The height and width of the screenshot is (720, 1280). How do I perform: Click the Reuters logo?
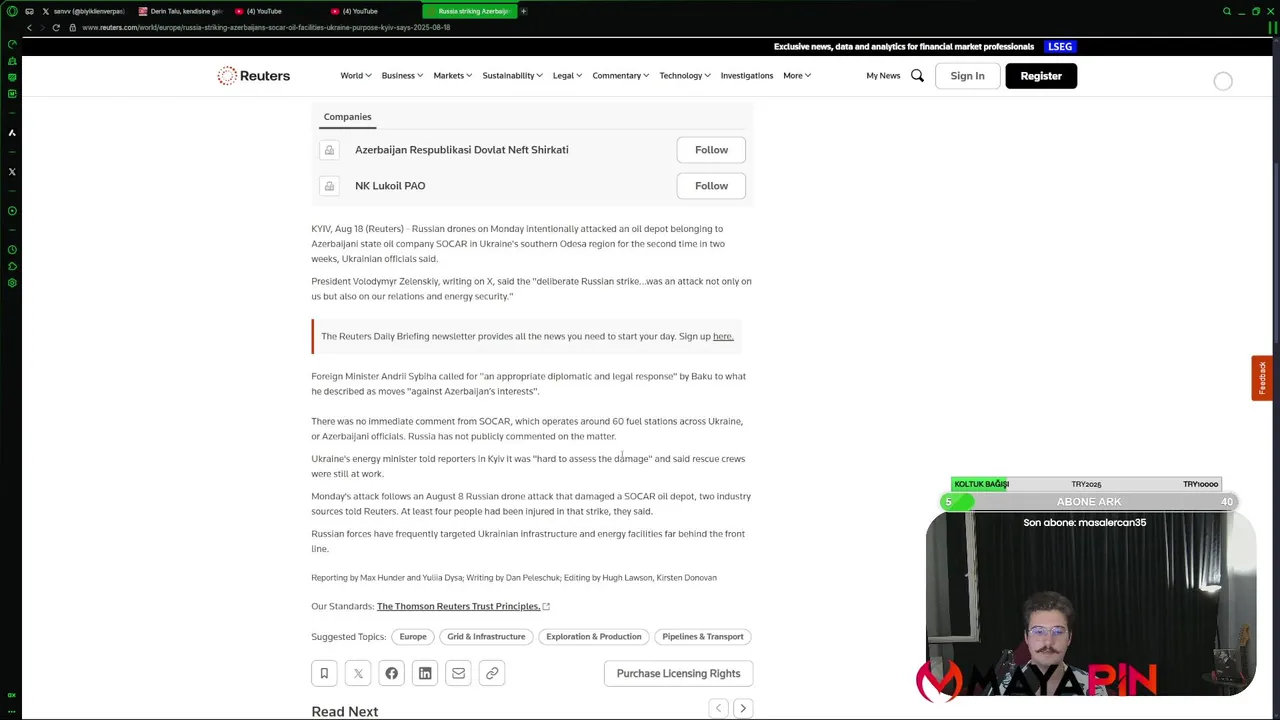(254, 75)
